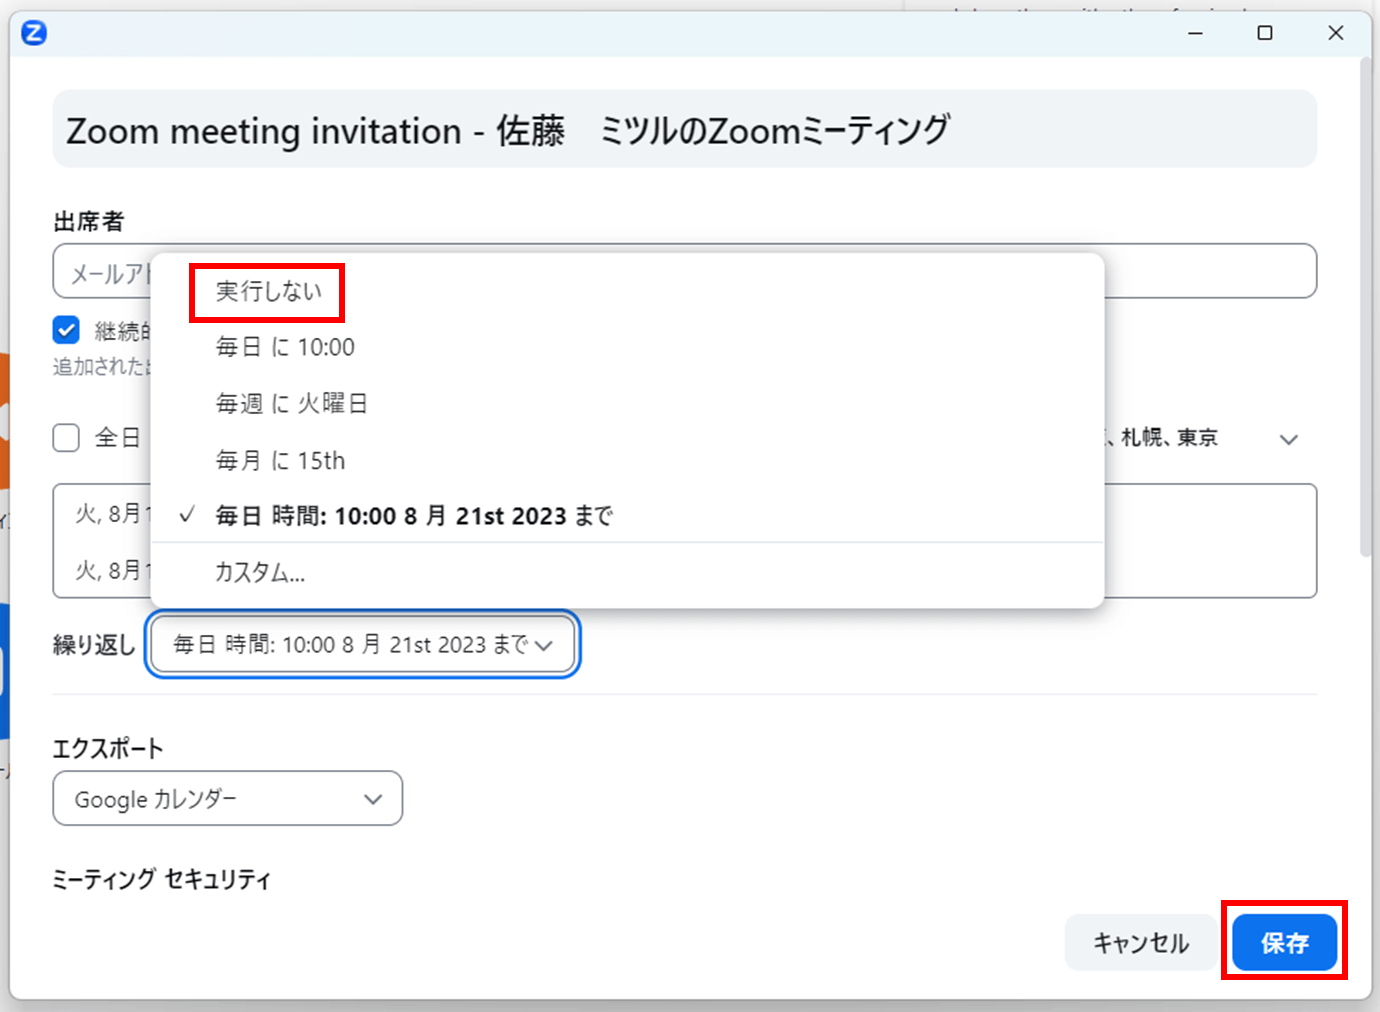Expand the time zone dropdown chevron

pos(1289,439)
